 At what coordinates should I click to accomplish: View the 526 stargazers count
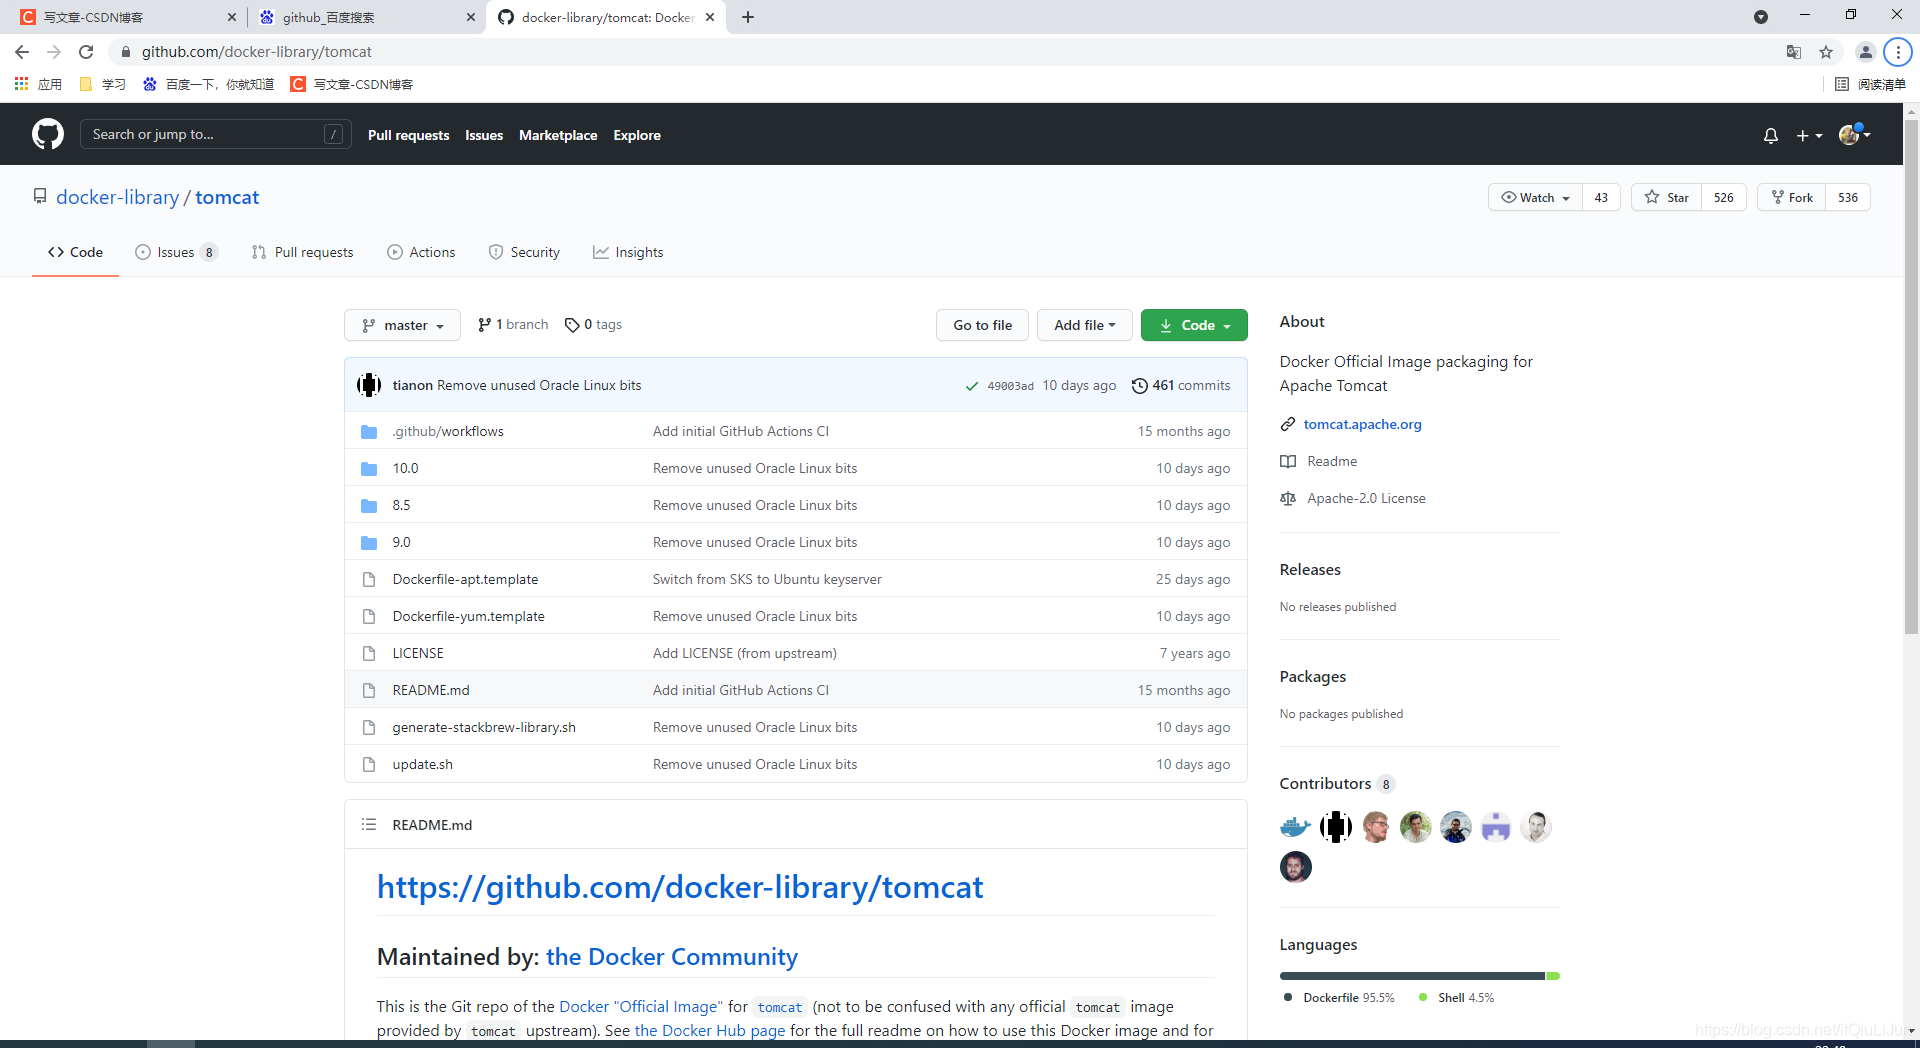[1724, 197]
